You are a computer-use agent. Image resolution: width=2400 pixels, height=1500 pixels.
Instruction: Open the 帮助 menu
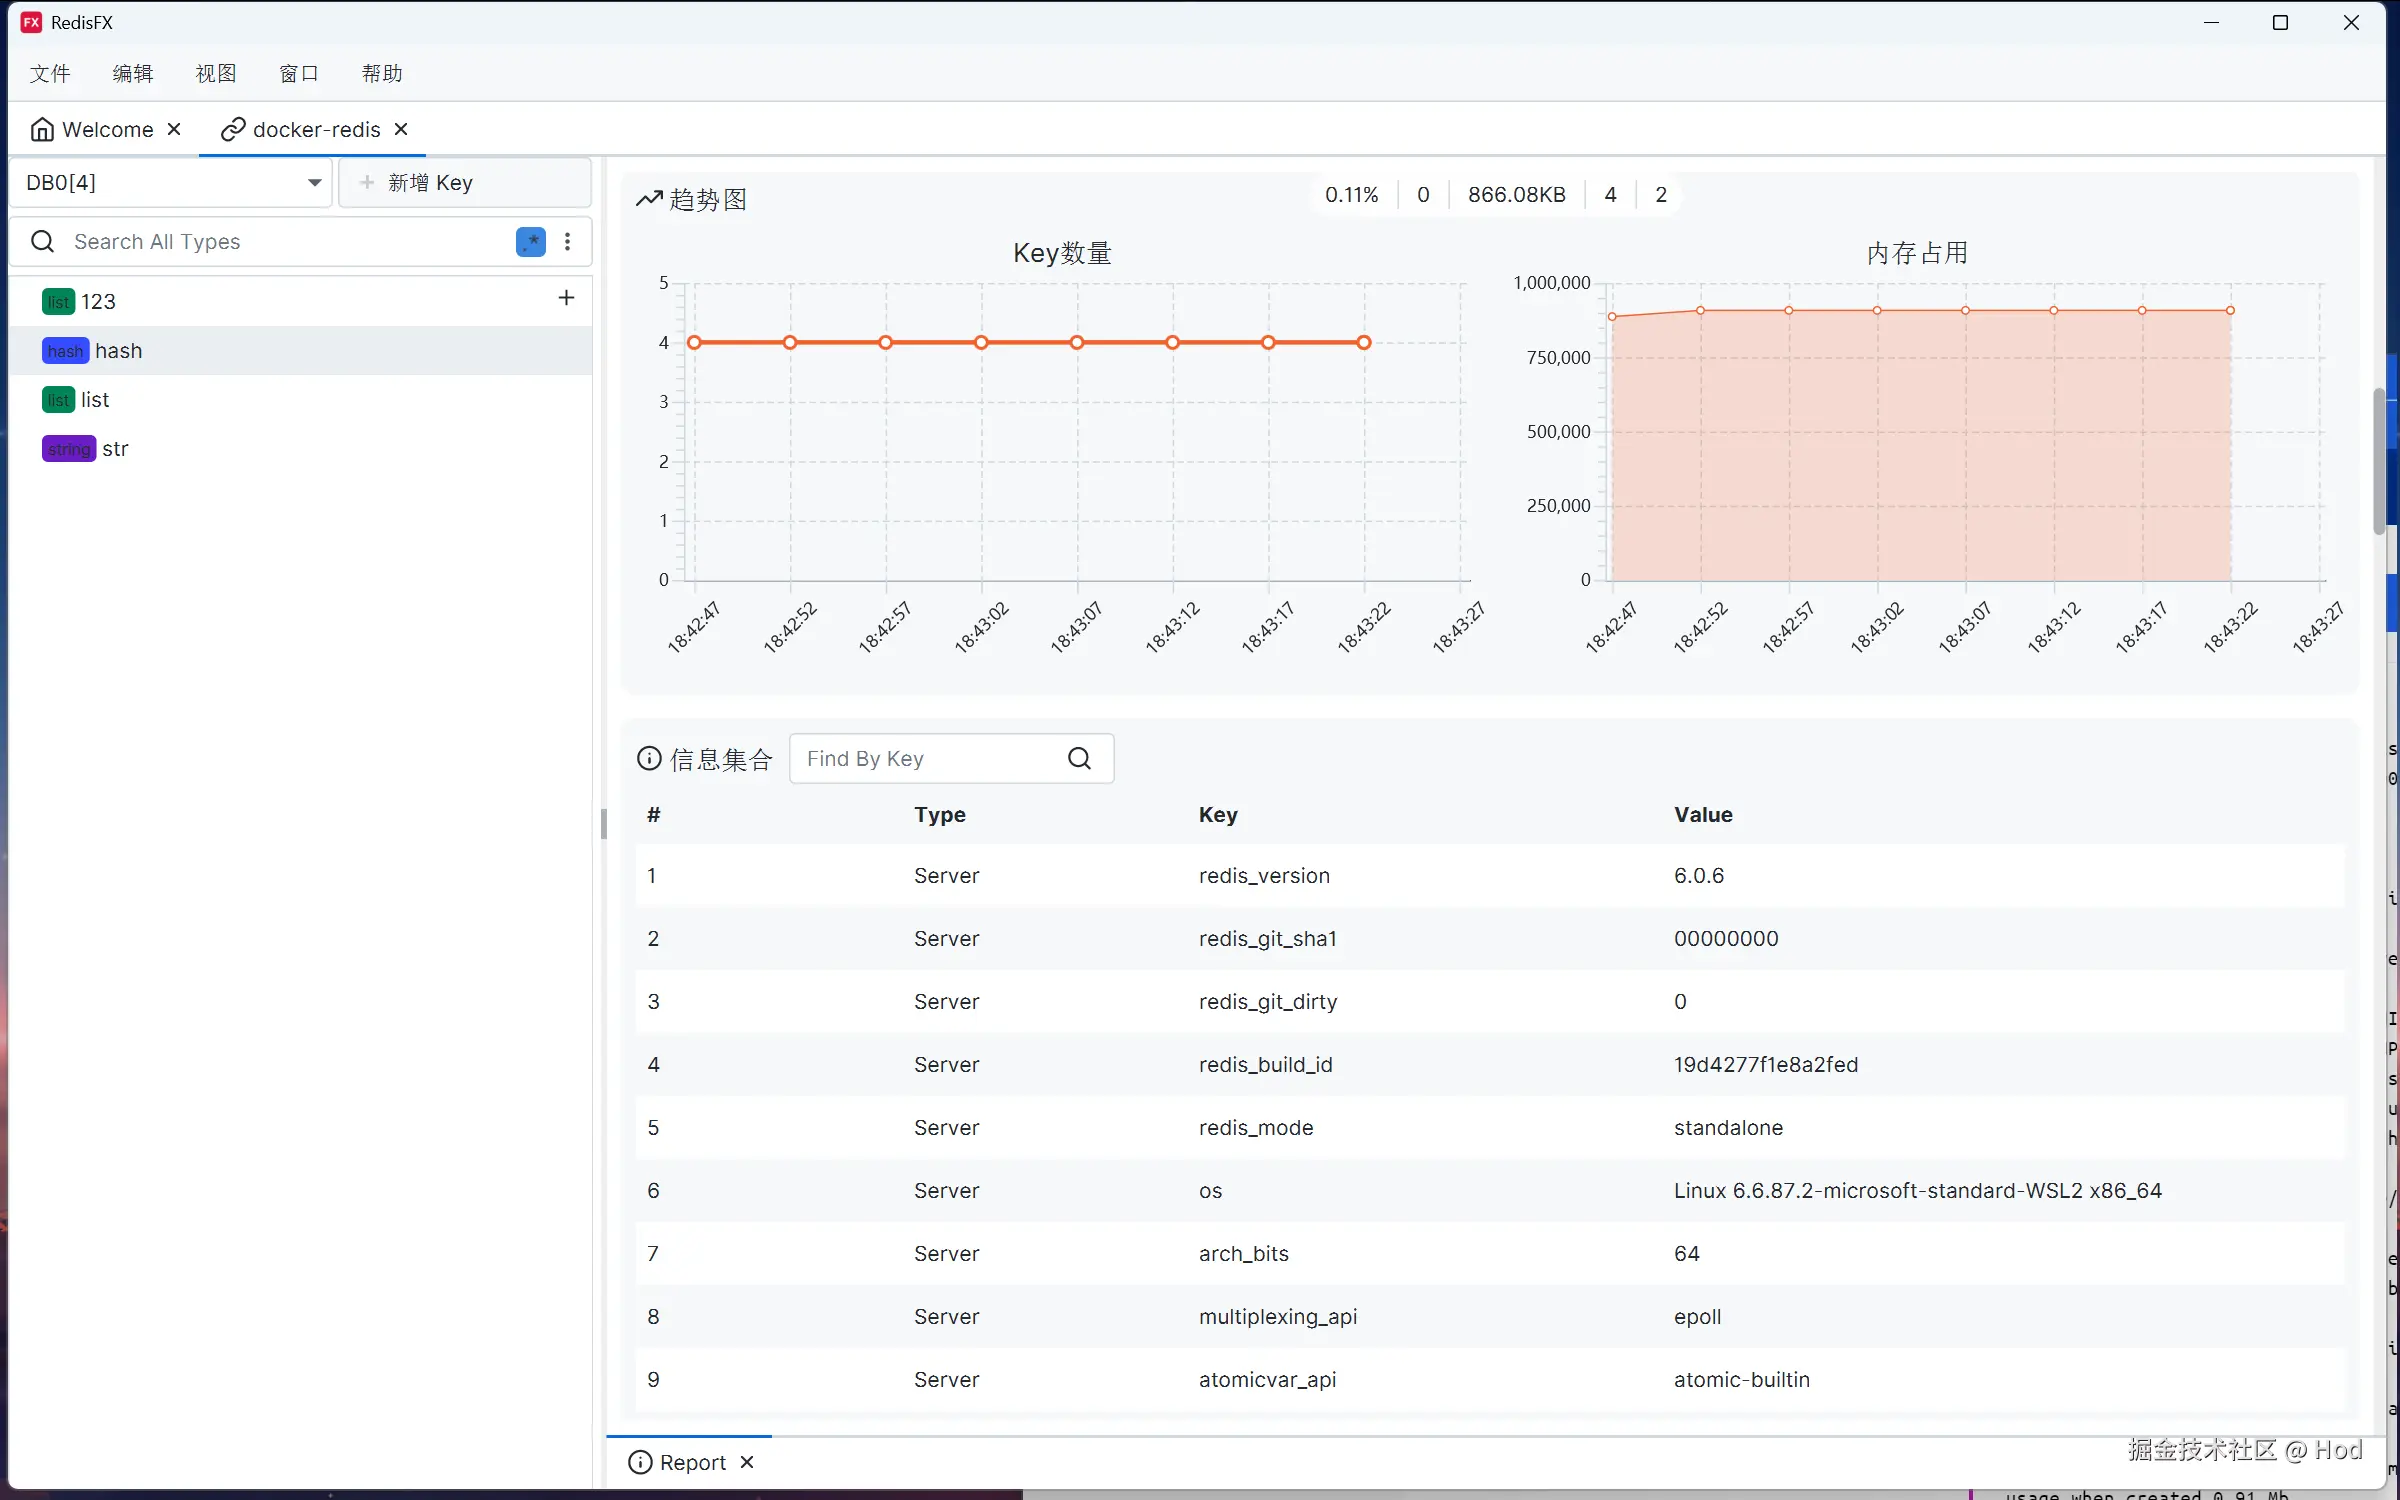(x=382, y=73)
